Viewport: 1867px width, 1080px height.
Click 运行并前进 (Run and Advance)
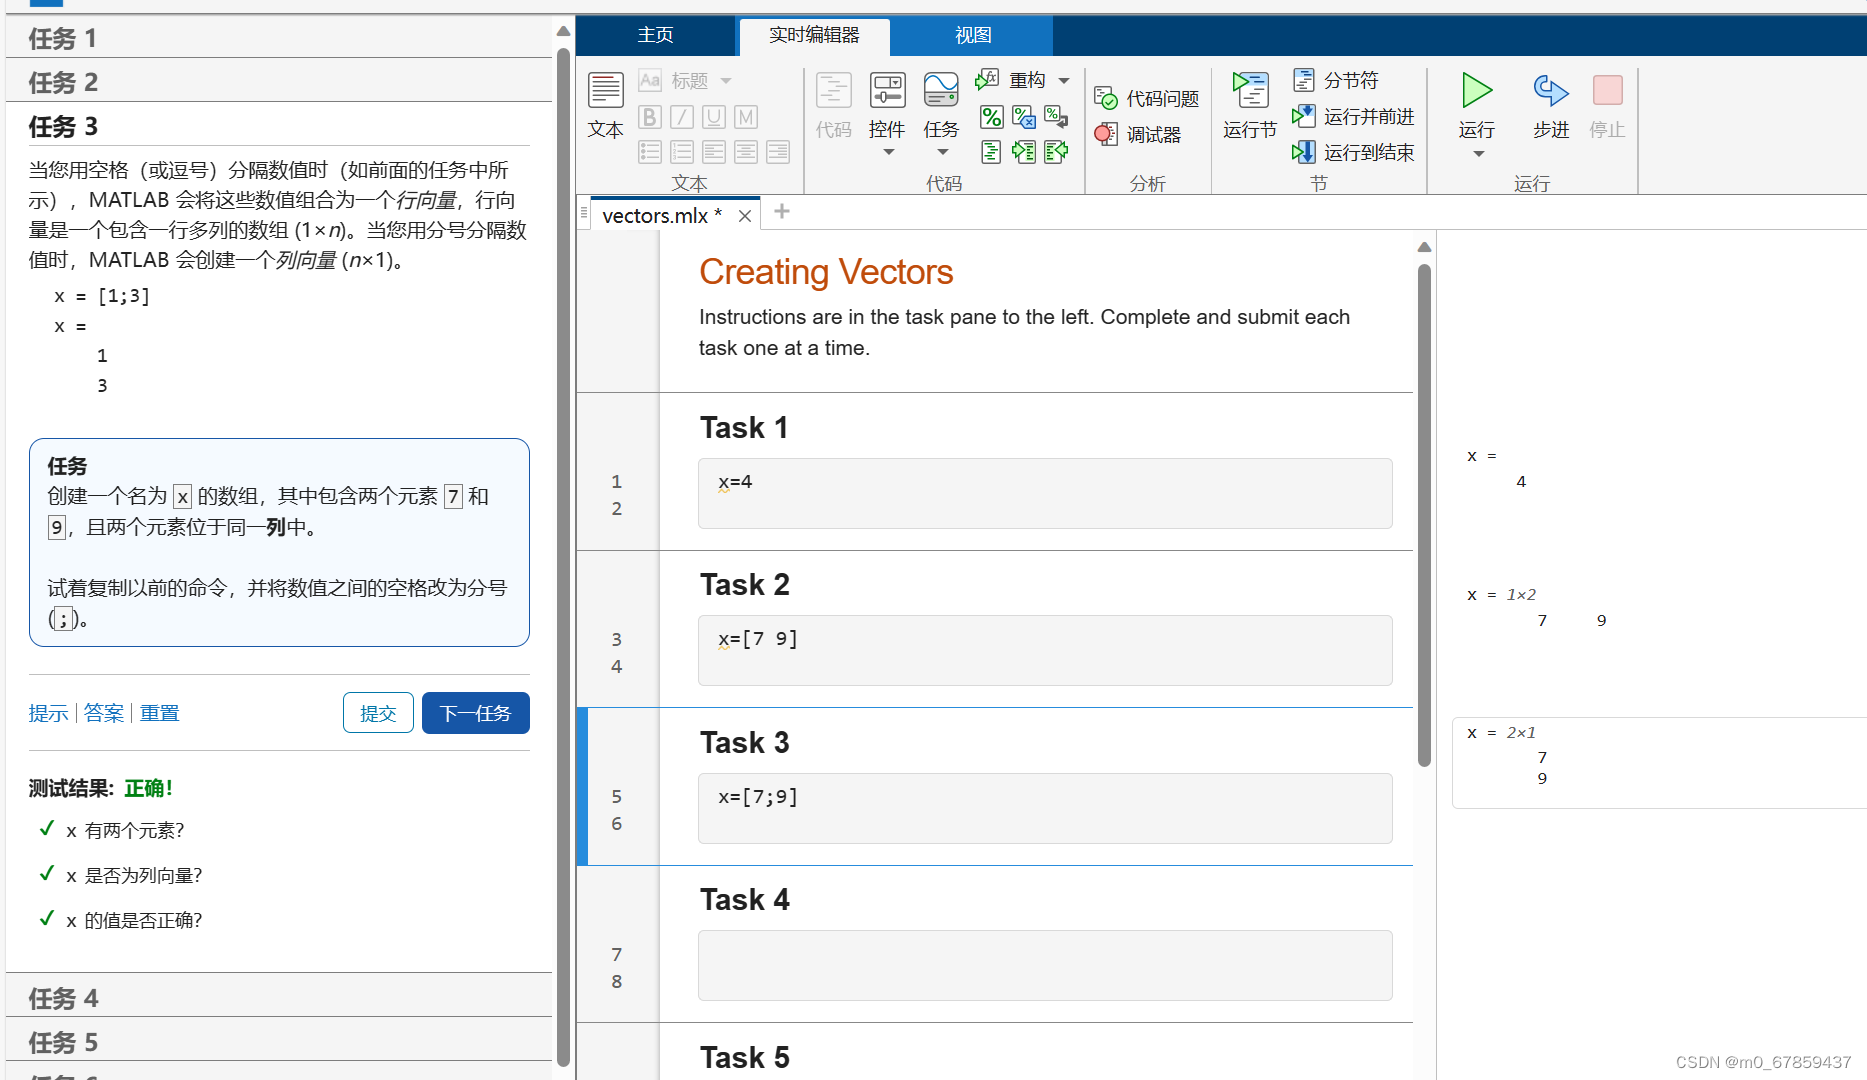tap(1353, 117)
